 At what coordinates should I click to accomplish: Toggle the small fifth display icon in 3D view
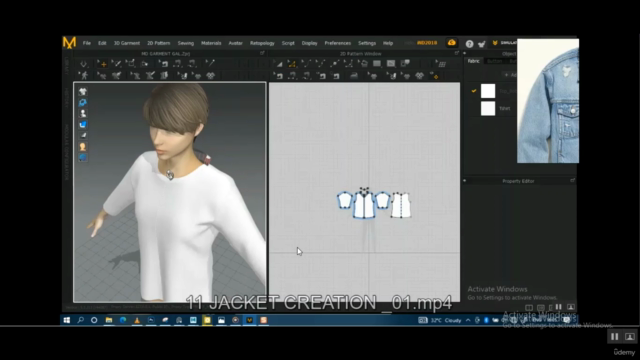[x=83, y=136]
